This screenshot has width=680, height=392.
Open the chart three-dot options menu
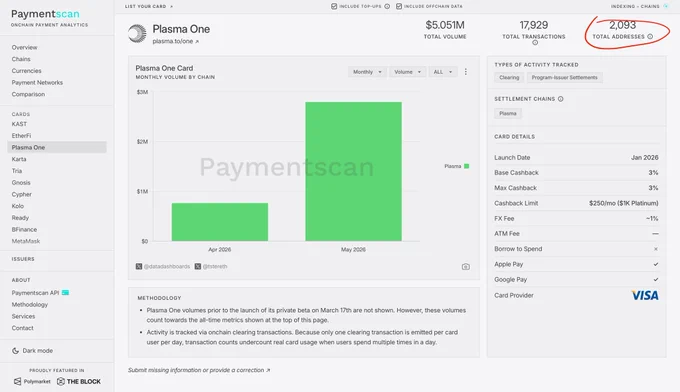coord(466,72)
